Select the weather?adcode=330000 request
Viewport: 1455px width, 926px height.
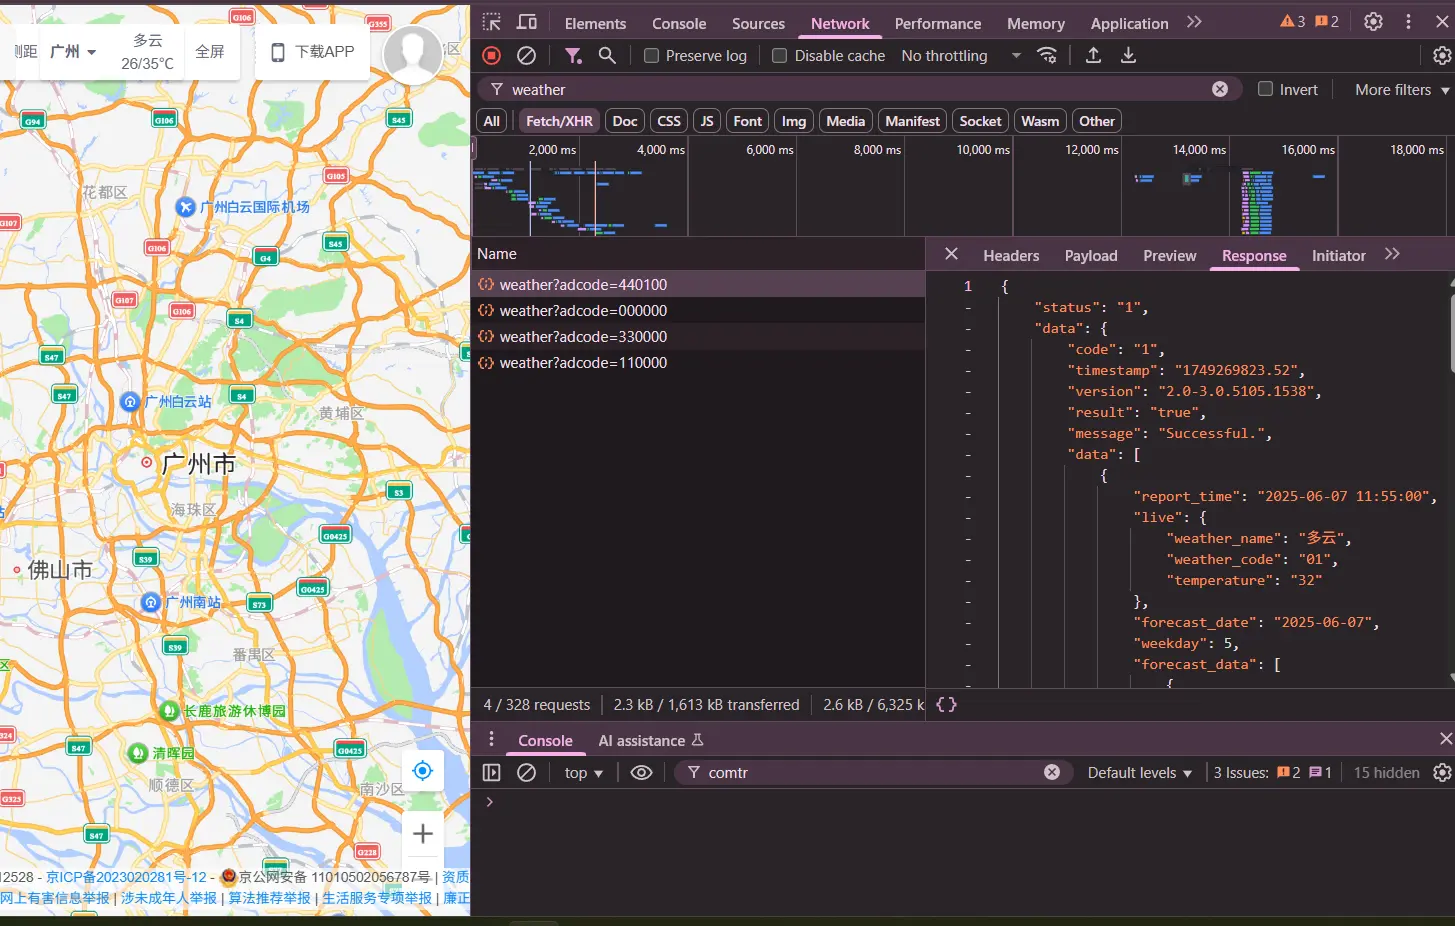click(583, 337)
